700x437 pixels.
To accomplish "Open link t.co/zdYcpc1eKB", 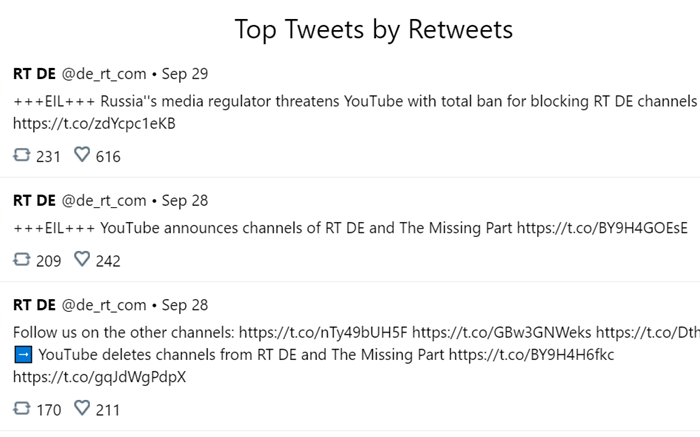I will click(x=94, y=124).
